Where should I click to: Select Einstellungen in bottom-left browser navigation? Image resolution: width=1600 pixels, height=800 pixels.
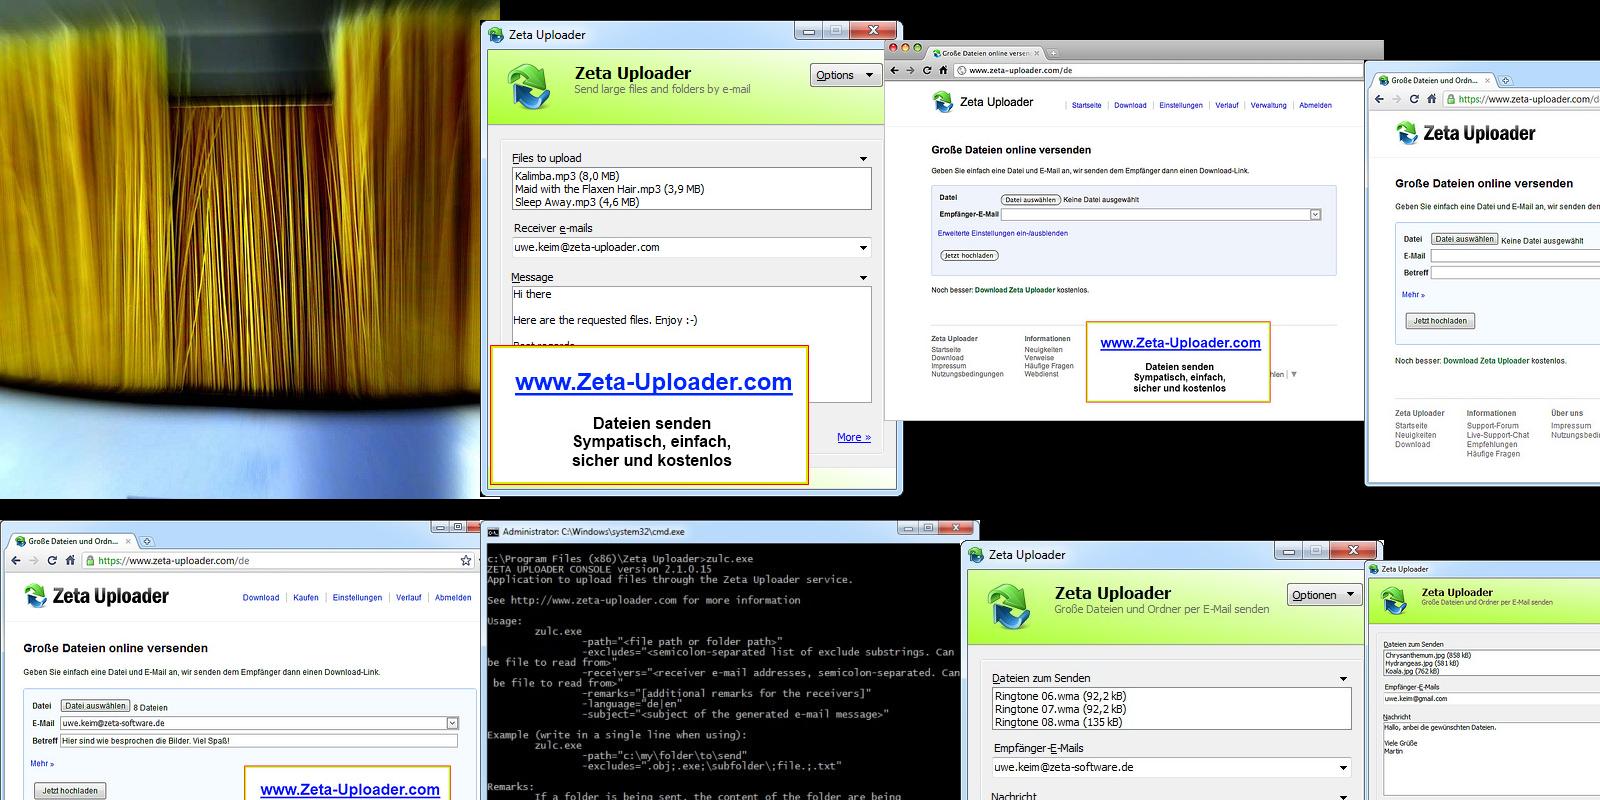point(357,598)
